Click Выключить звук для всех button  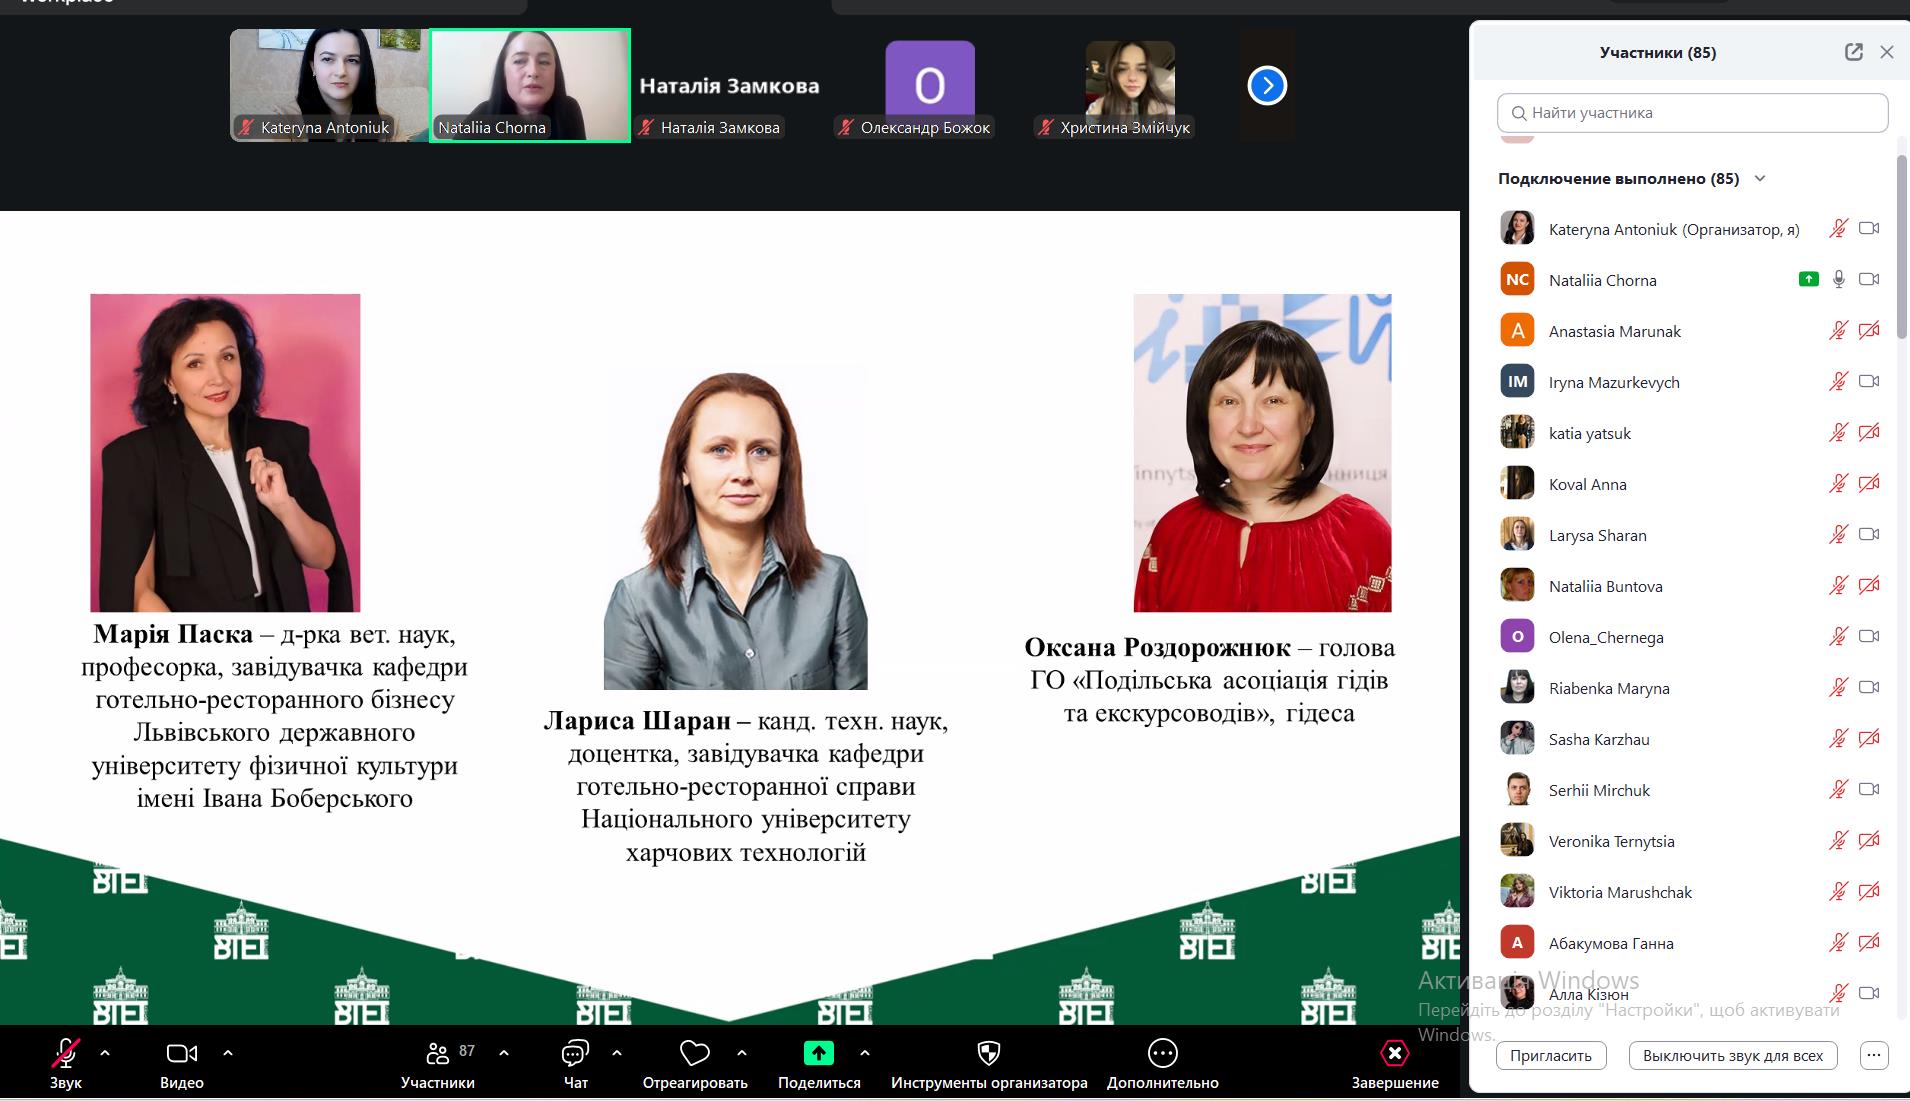(x=1732, y=1055)
